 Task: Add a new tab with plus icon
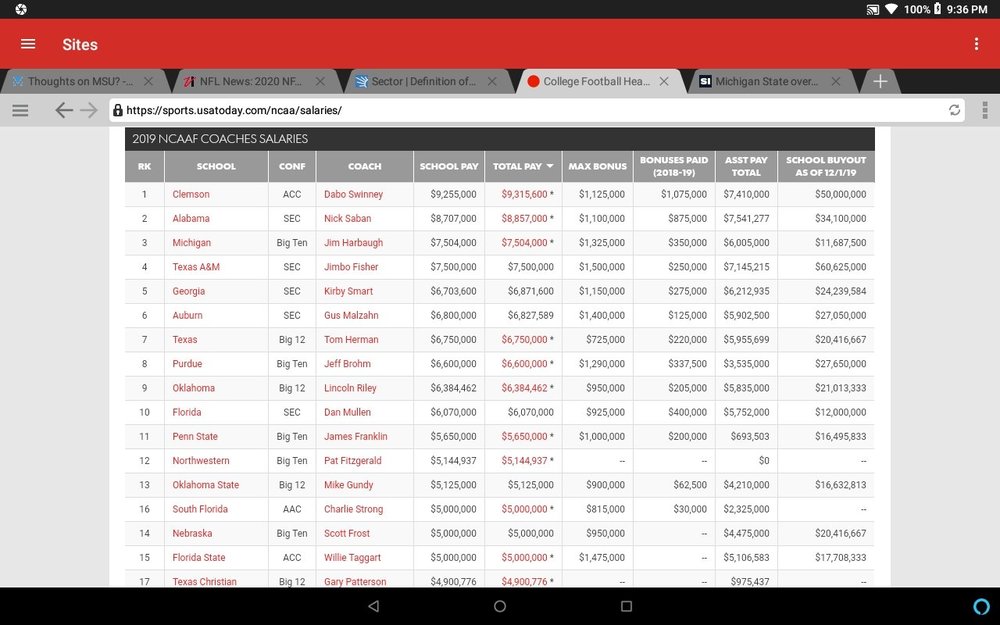pyautogui.click(x=880, y=81)
